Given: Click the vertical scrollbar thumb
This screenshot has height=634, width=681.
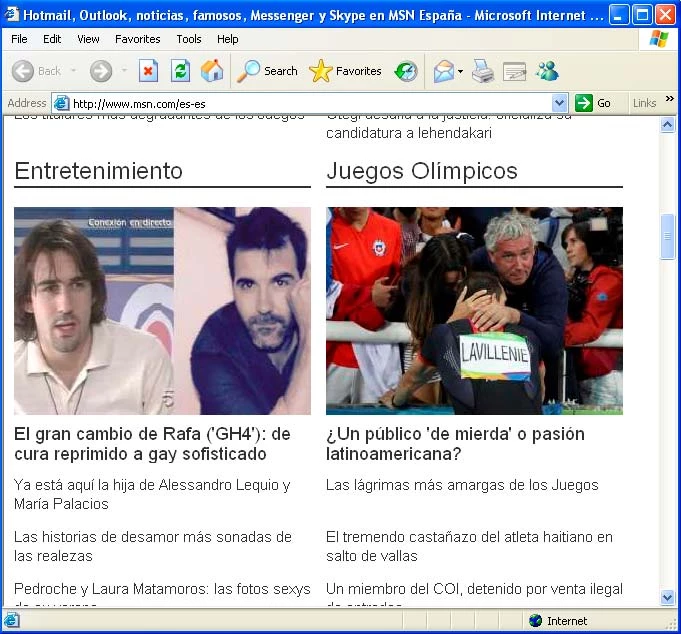Looking at the screenshot, I should click(668, 237).
